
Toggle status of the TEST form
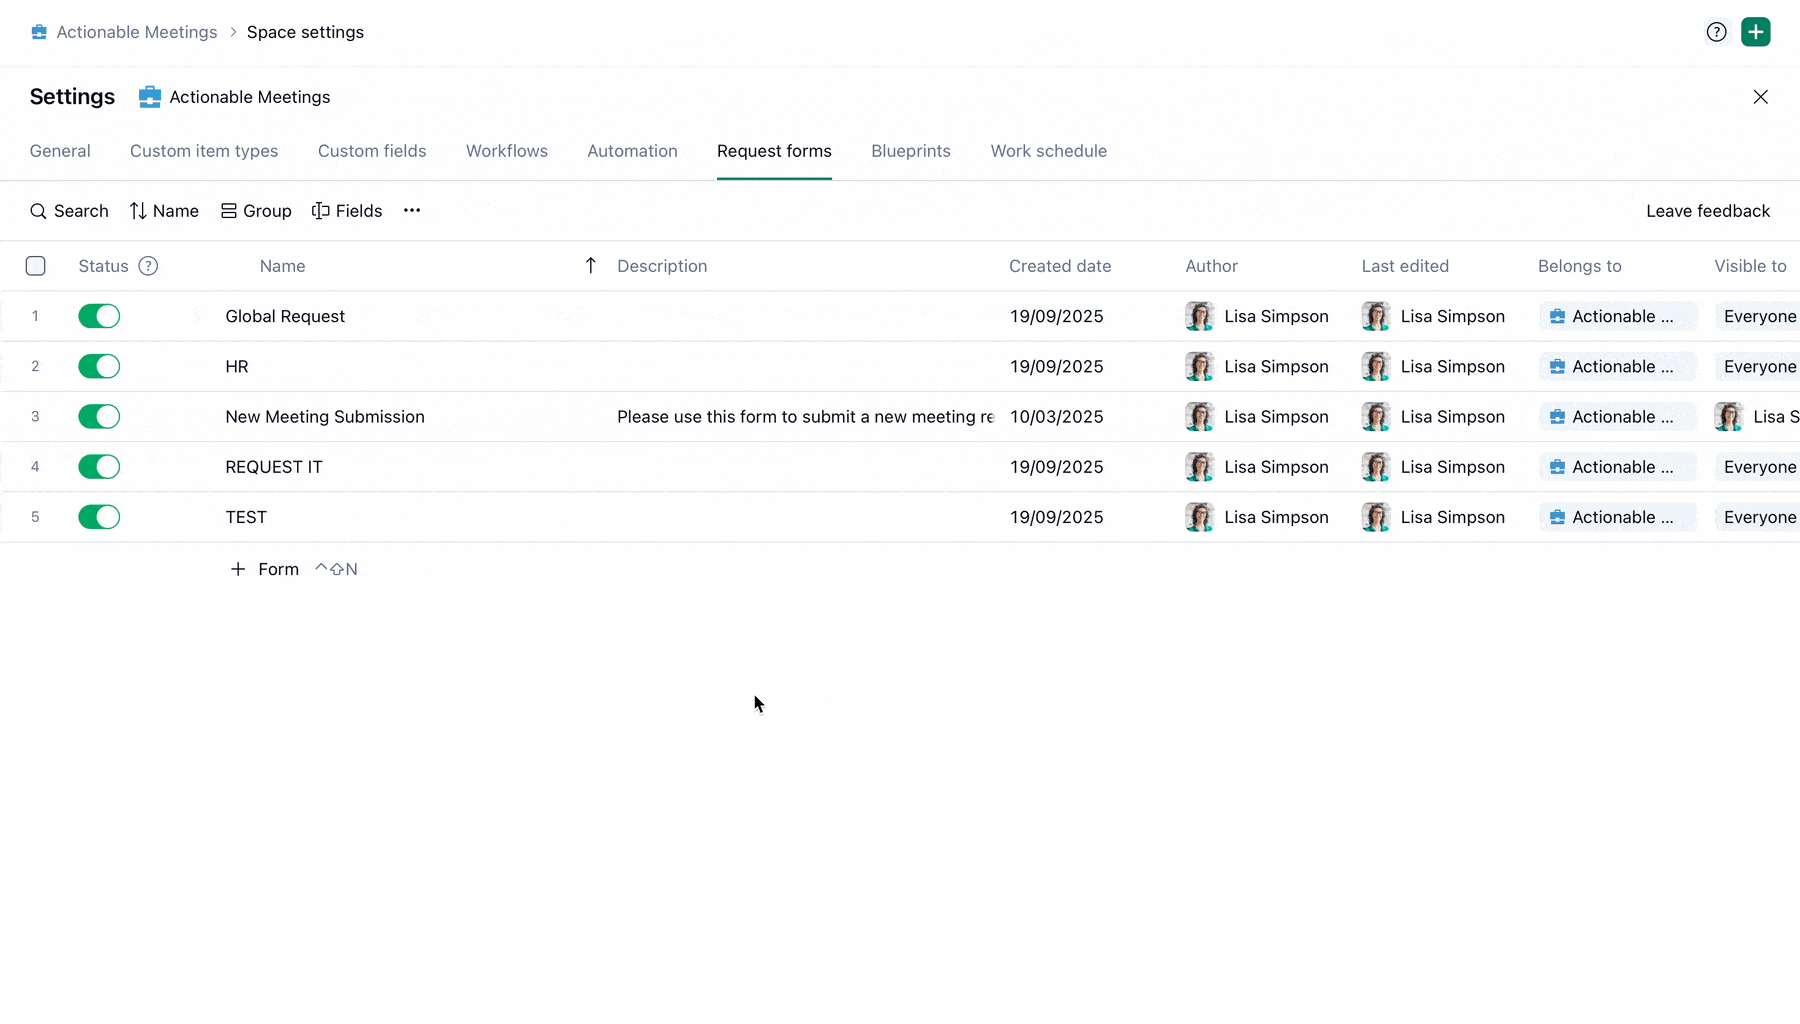99,517
